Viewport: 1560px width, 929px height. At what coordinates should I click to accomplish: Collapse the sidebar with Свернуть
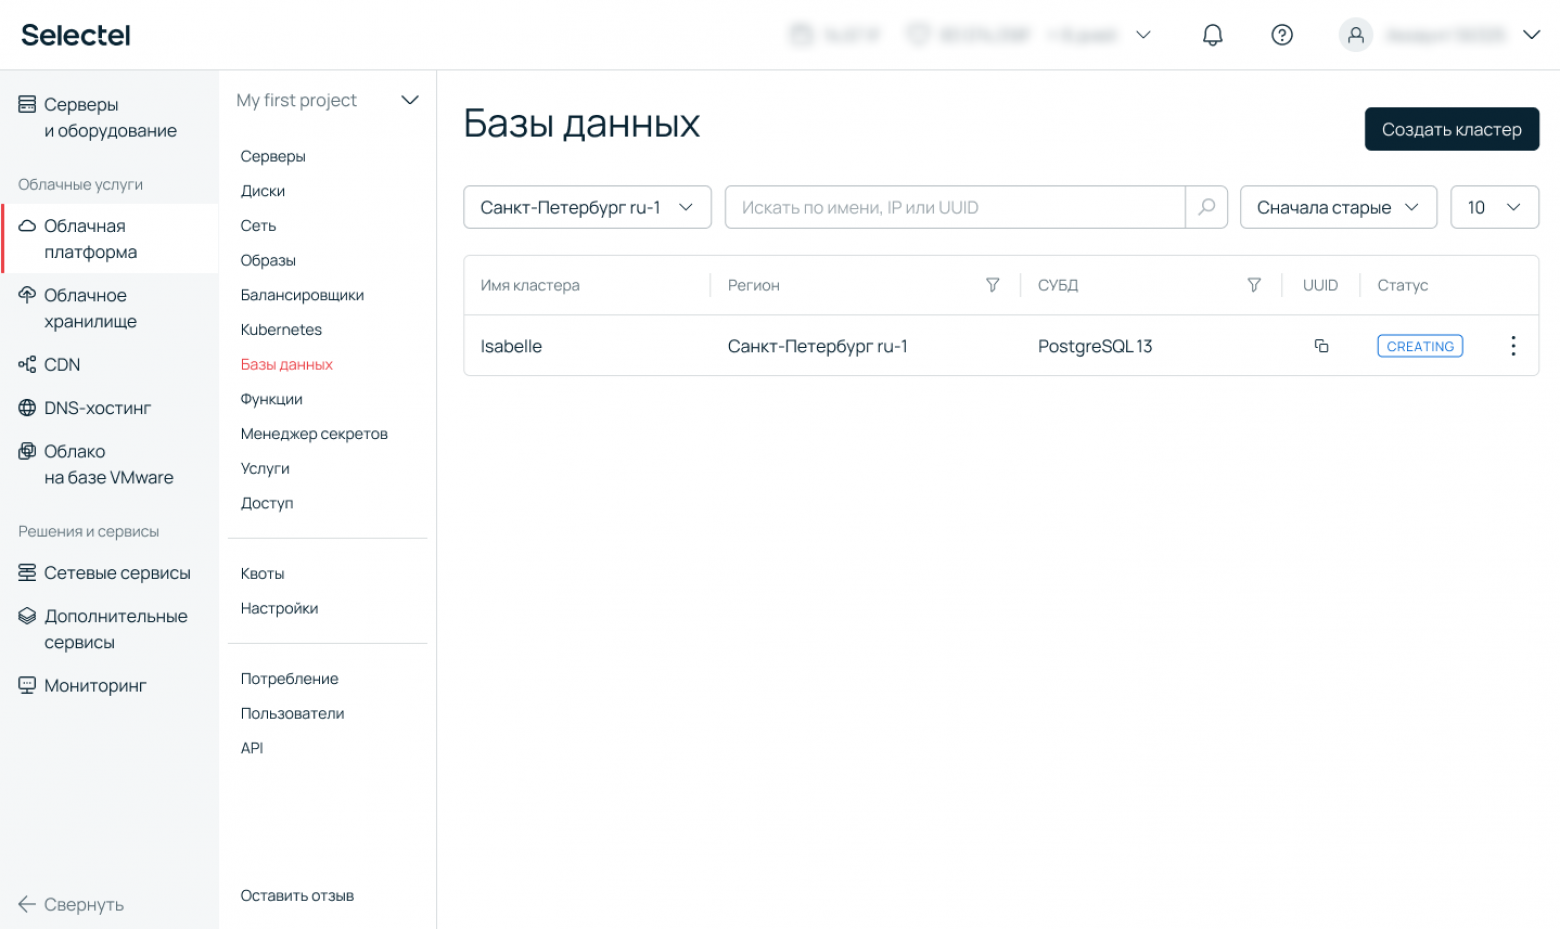(71, 904)
